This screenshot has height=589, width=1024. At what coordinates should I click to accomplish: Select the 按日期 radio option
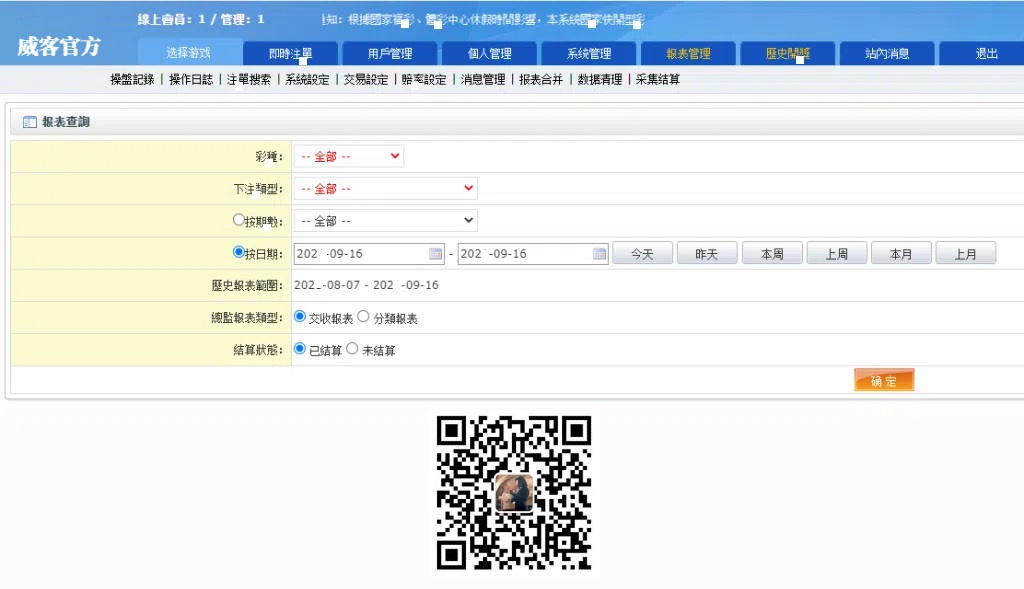click(238, 252)
